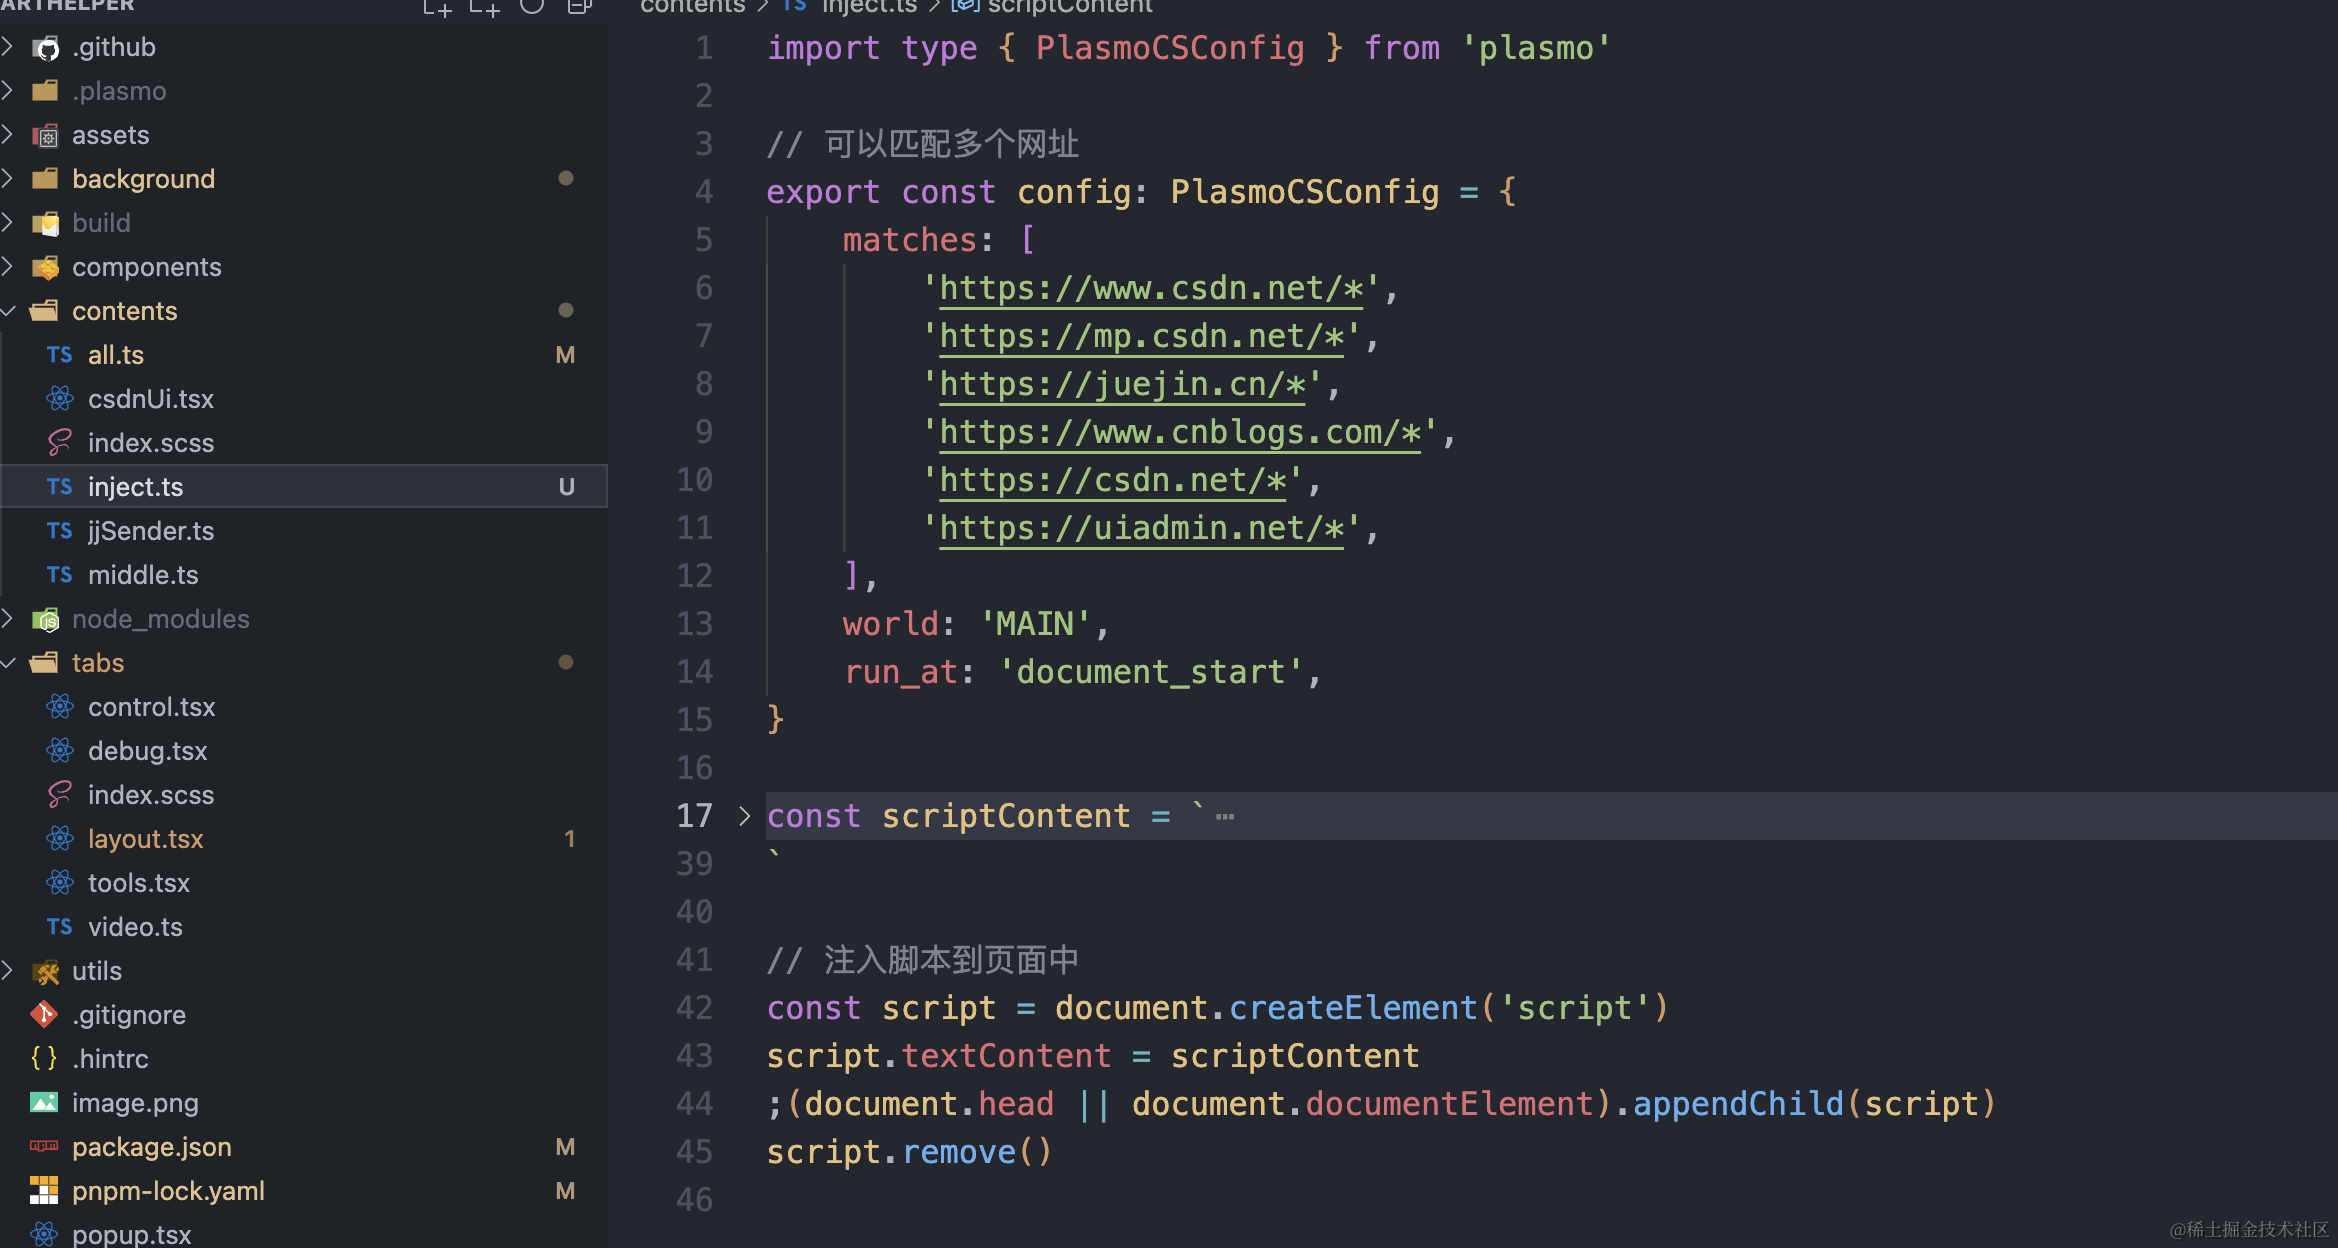Click inject.ts breadcrumb item
The width and height of the screenshot is (2338, 1248).
click(868, 7)
